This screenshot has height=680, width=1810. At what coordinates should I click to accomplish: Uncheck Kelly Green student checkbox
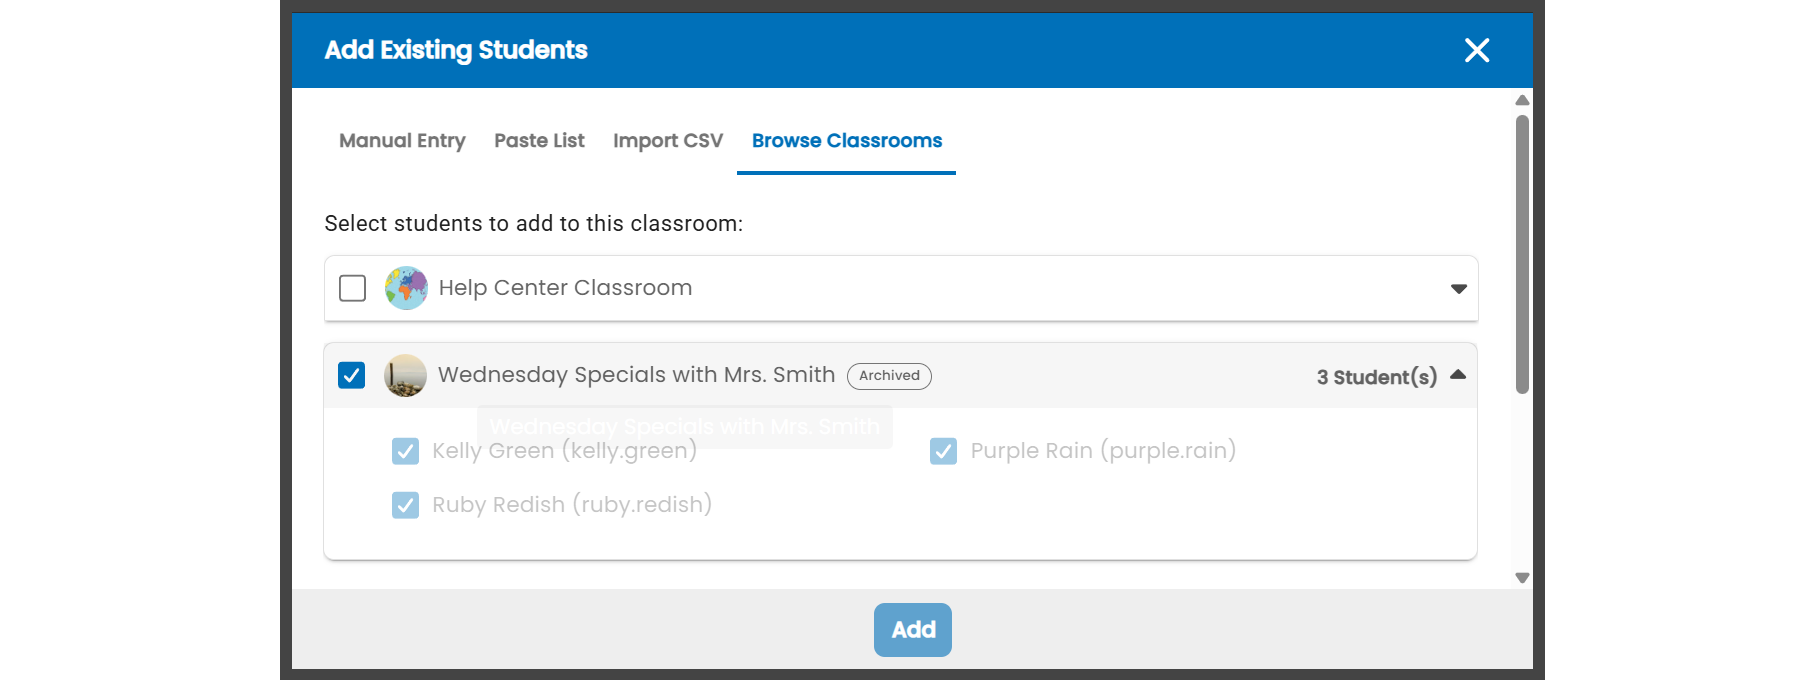coord(405,451)
